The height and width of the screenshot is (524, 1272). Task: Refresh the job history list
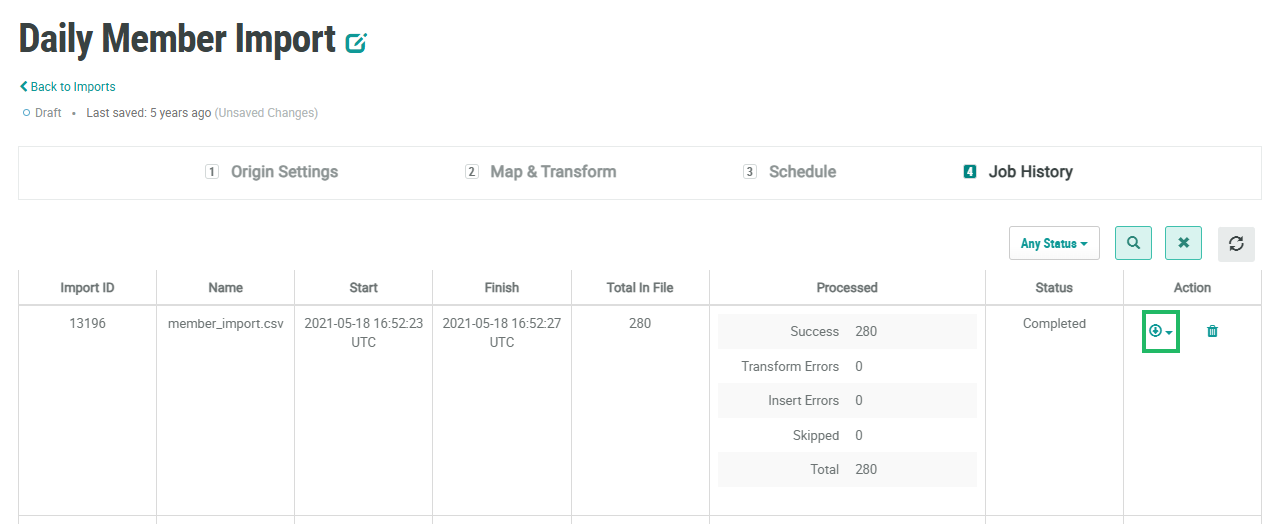(x=1236, y=244)
